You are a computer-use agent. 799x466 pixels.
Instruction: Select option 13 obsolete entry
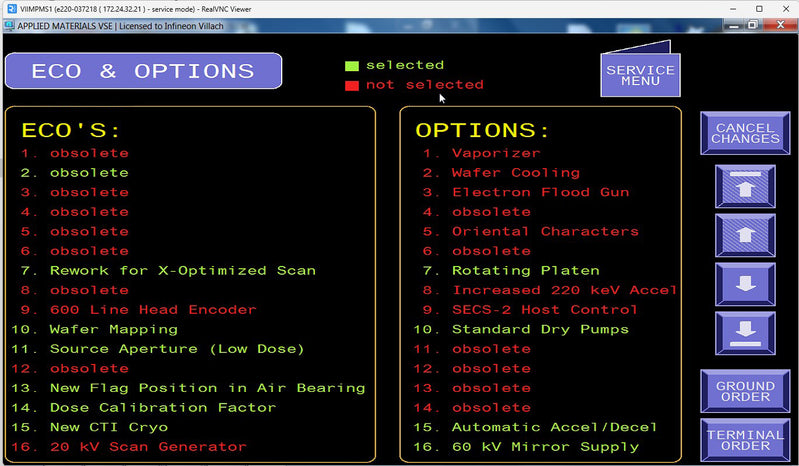[472, 388]
